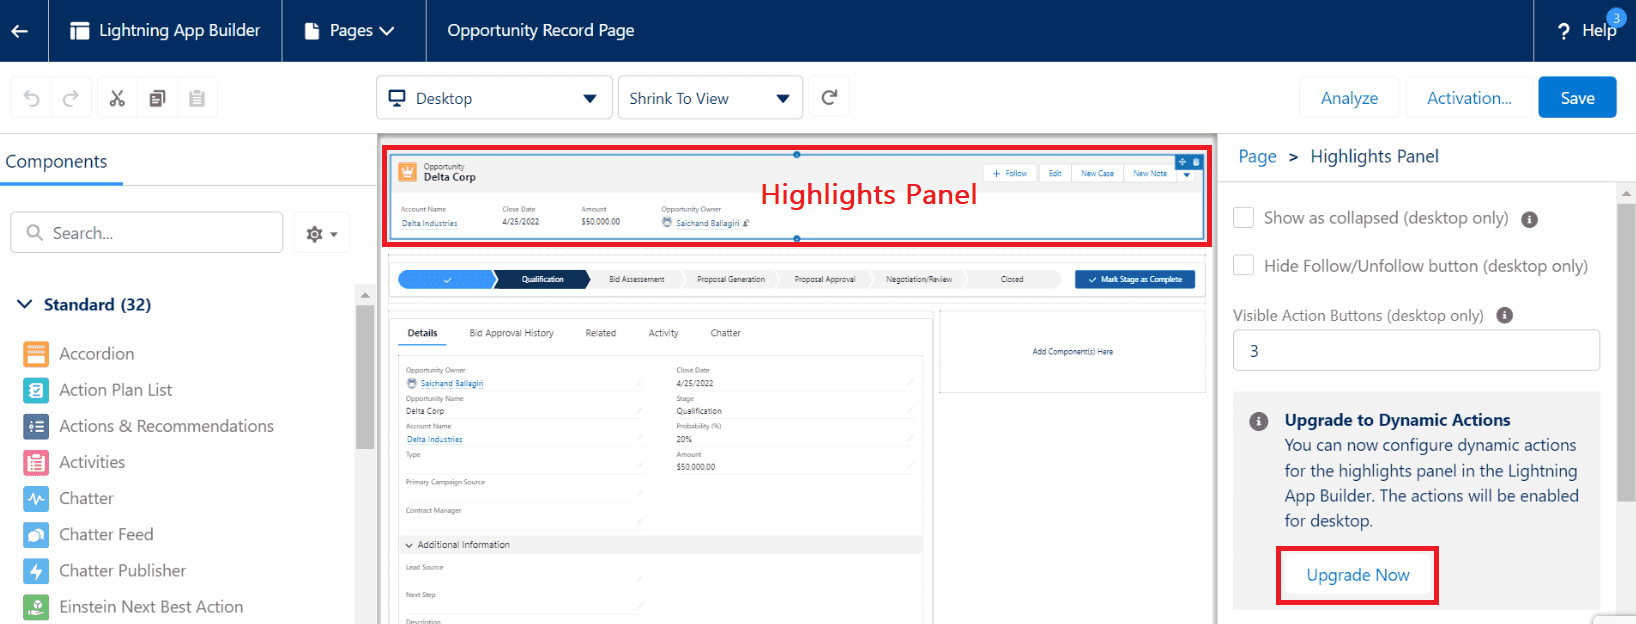Paste the copied component
1636x624 pixels.
[x=197, y=98]
